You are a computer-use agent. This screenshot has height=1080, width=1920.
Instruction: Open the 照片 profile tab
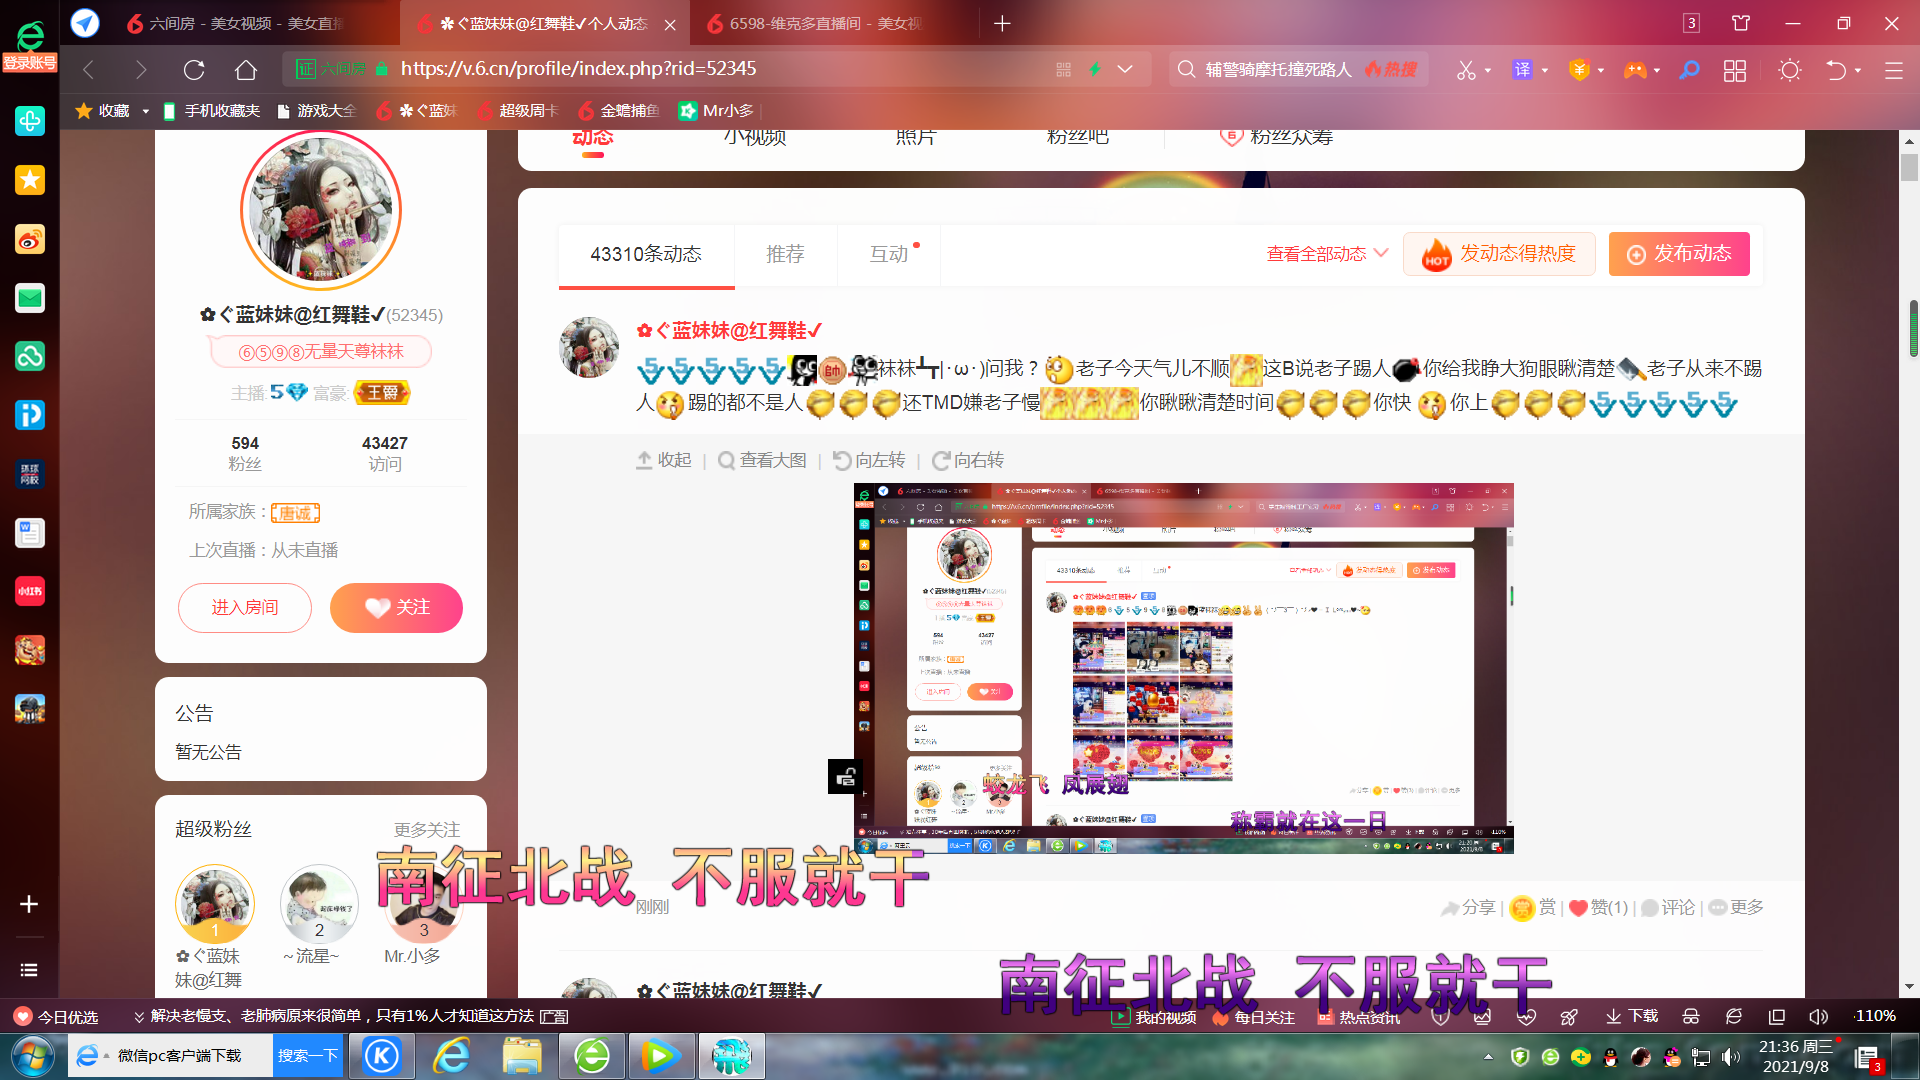[916, 137]
